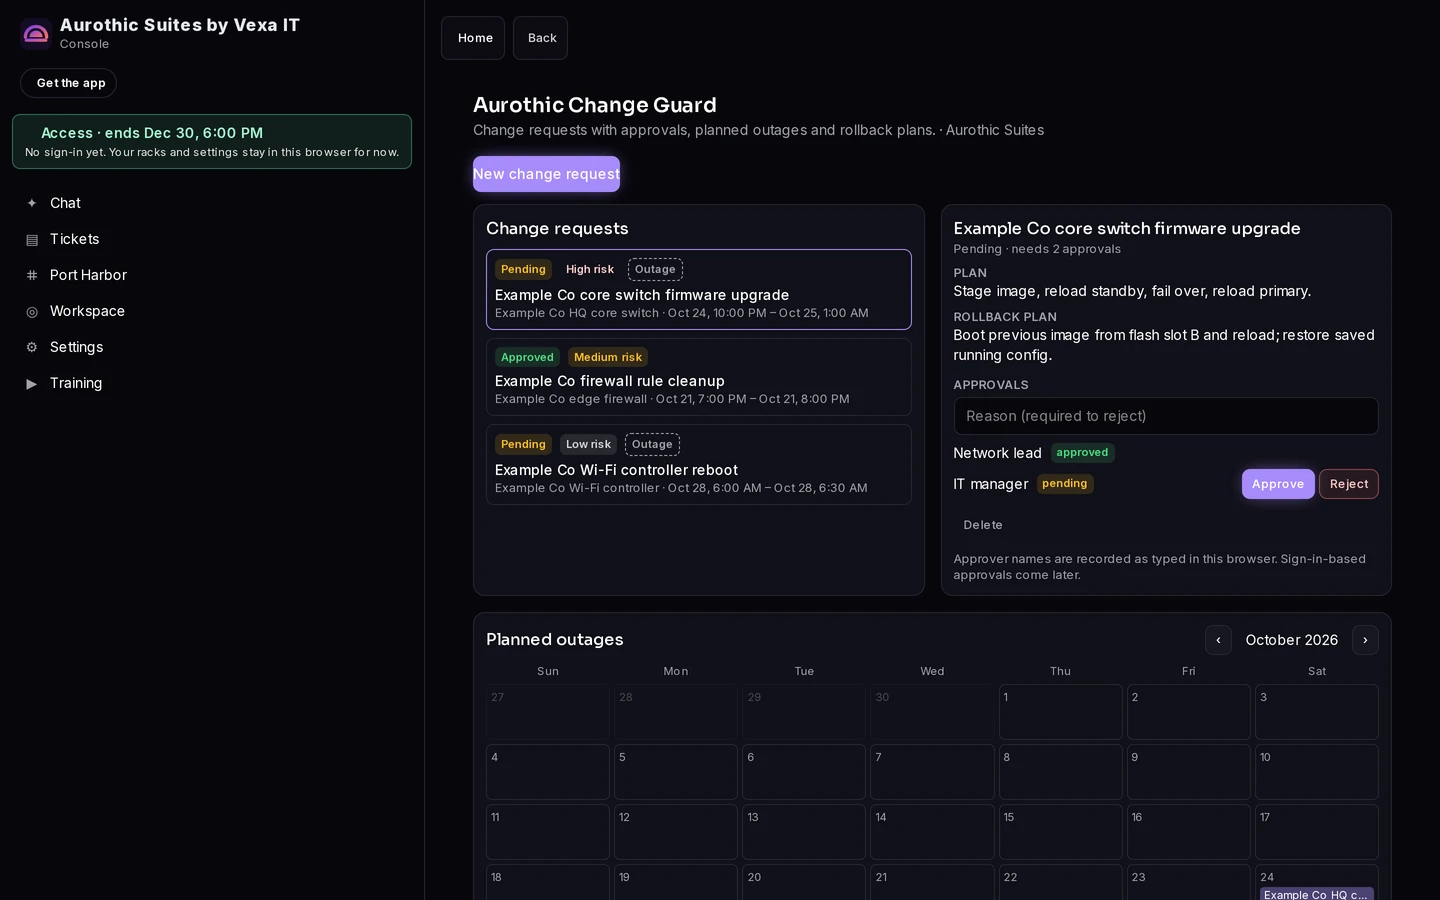
Task: Open Port Harbor in the sidebar
Action: click(x=212, y=275)
